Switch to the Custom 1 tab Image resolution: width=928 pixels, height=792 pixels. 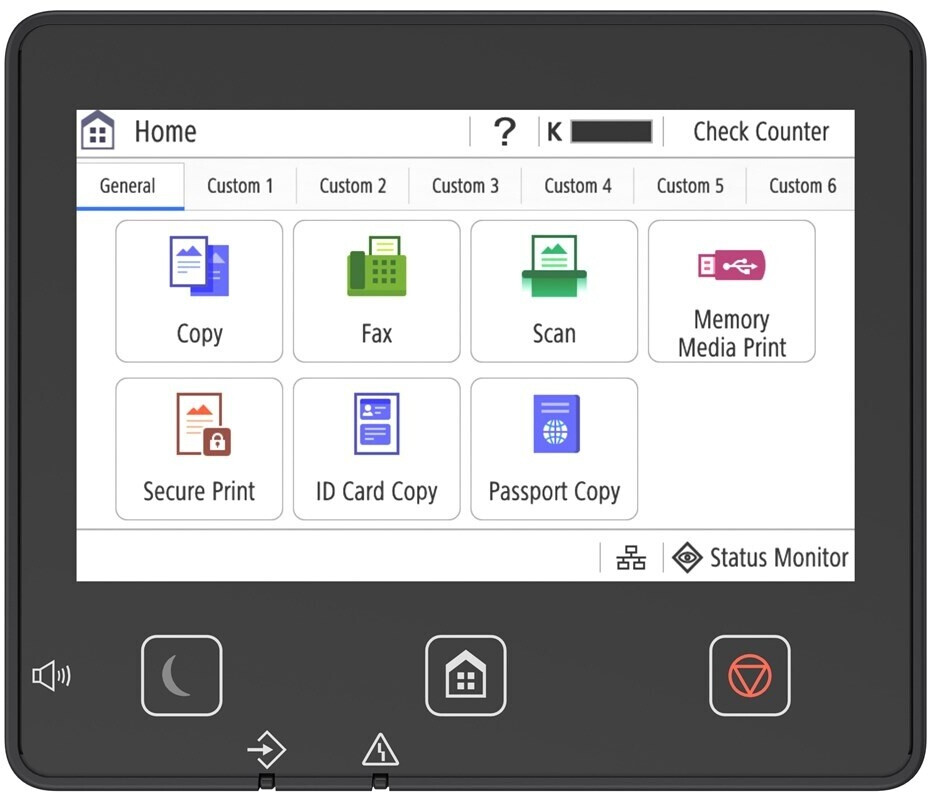click(240, 186)
